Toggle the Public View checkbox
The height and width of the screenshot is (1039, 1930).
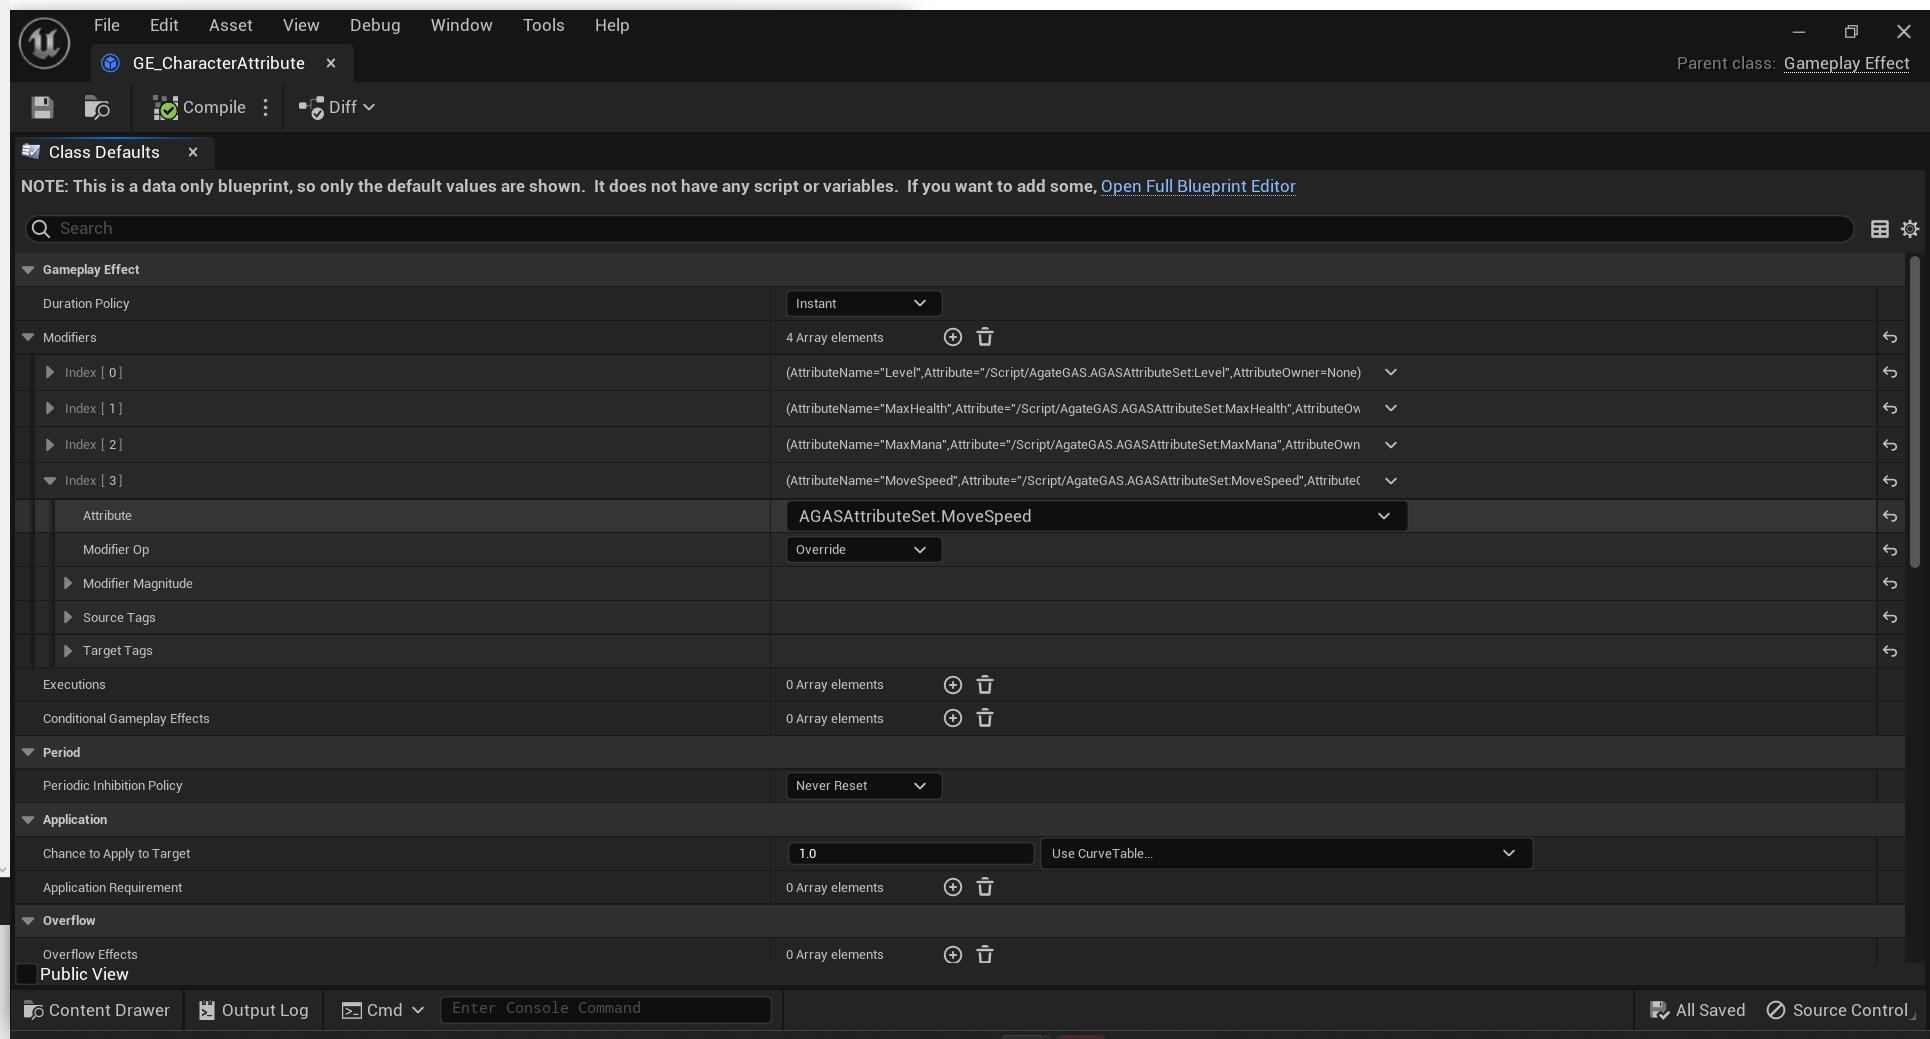(x=27, y=974)
